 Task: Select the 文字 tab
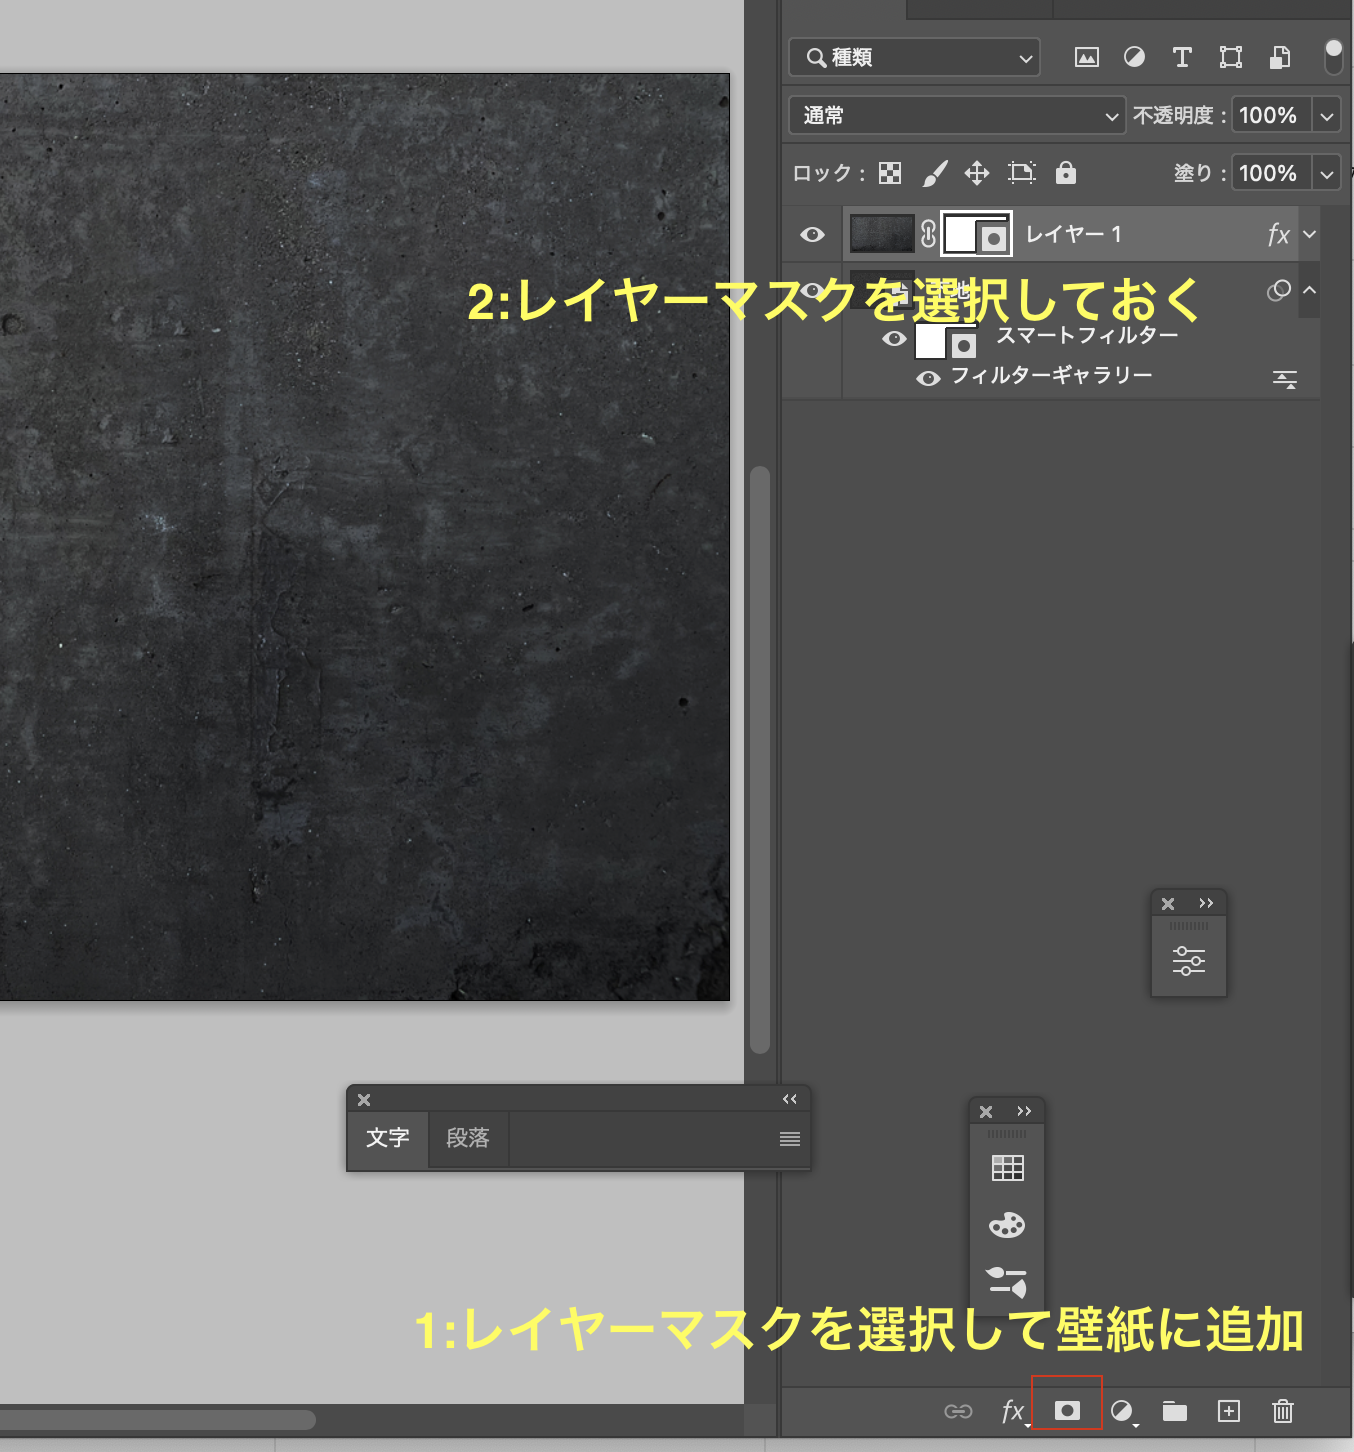(x=388, y=1138)
